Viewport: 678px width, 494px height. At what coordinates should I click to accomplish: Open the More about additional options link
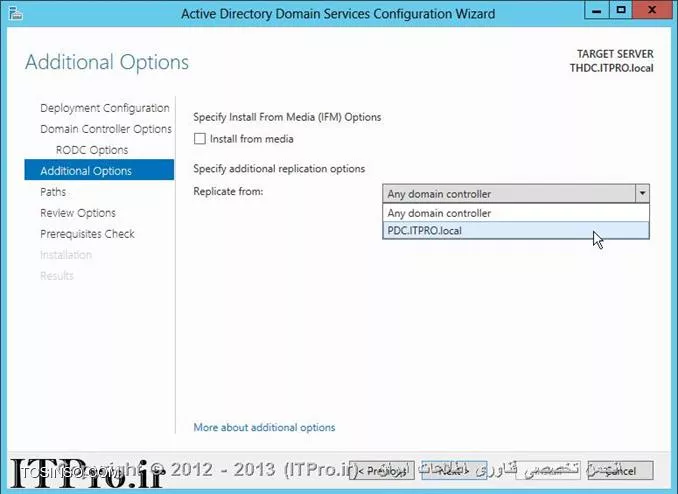tap(264, 427)
